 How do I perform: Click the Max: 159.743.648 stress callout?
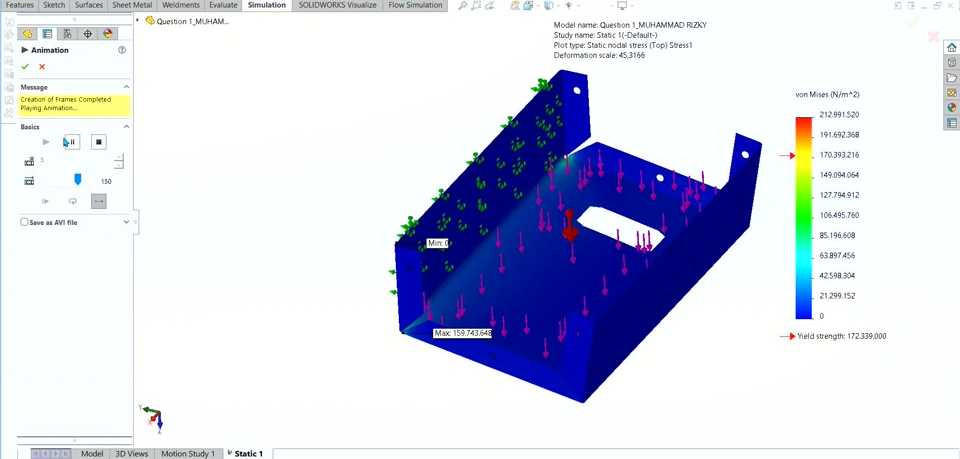(x=462, y=334)
